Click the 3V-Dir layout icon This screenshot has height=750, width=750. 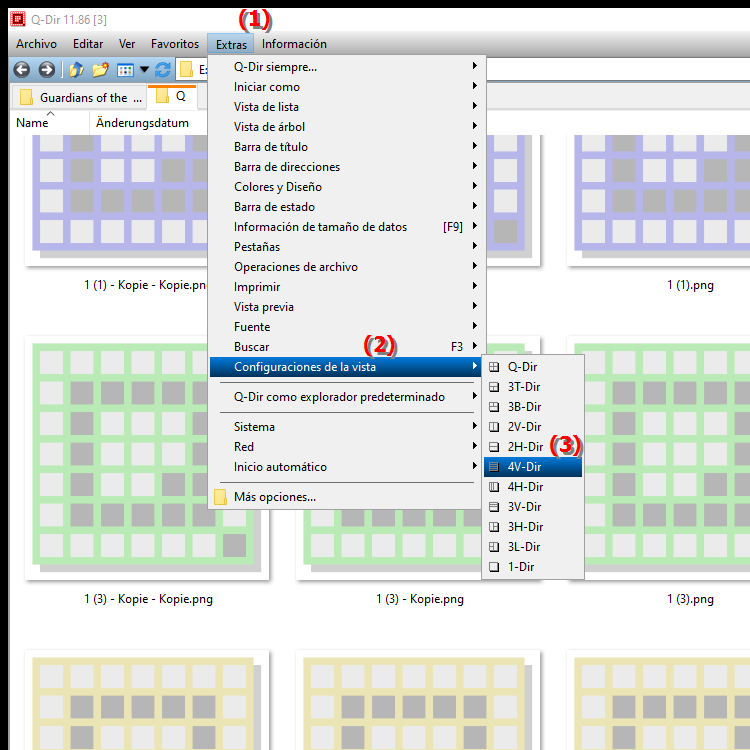tap(494, 507)
